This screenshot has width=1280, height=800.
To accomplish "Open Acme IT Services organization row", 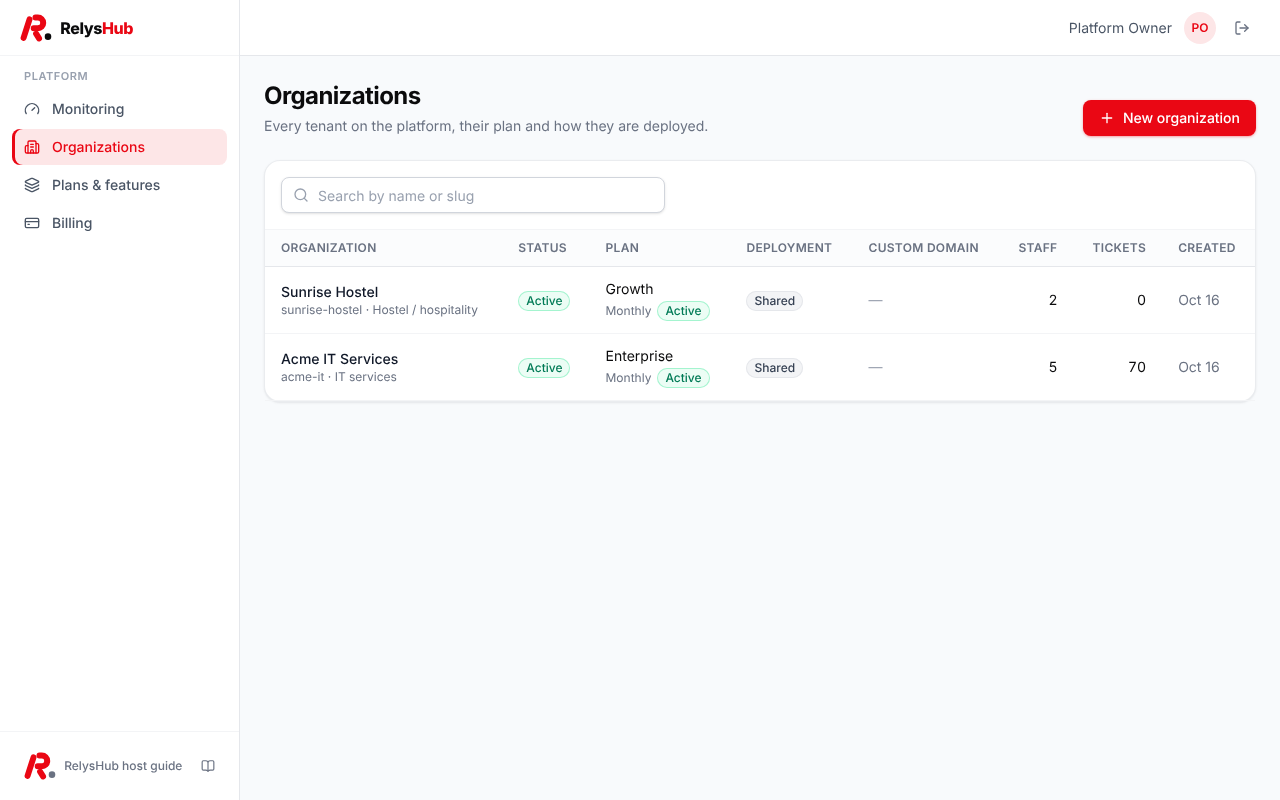I will (x=760, y=367).
